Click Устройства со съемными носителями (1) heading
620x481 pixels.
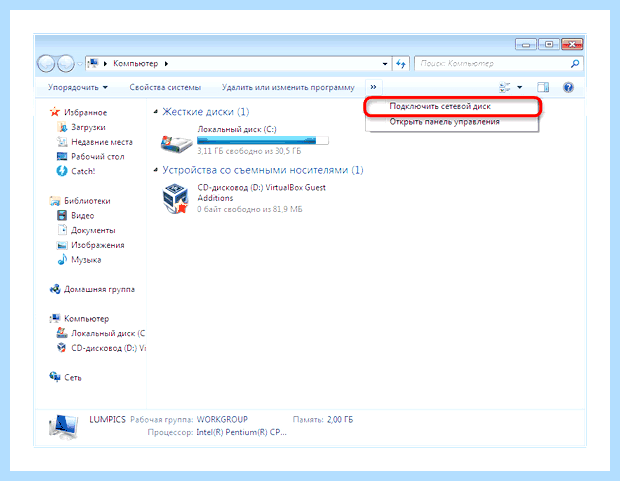click(263, 170)
